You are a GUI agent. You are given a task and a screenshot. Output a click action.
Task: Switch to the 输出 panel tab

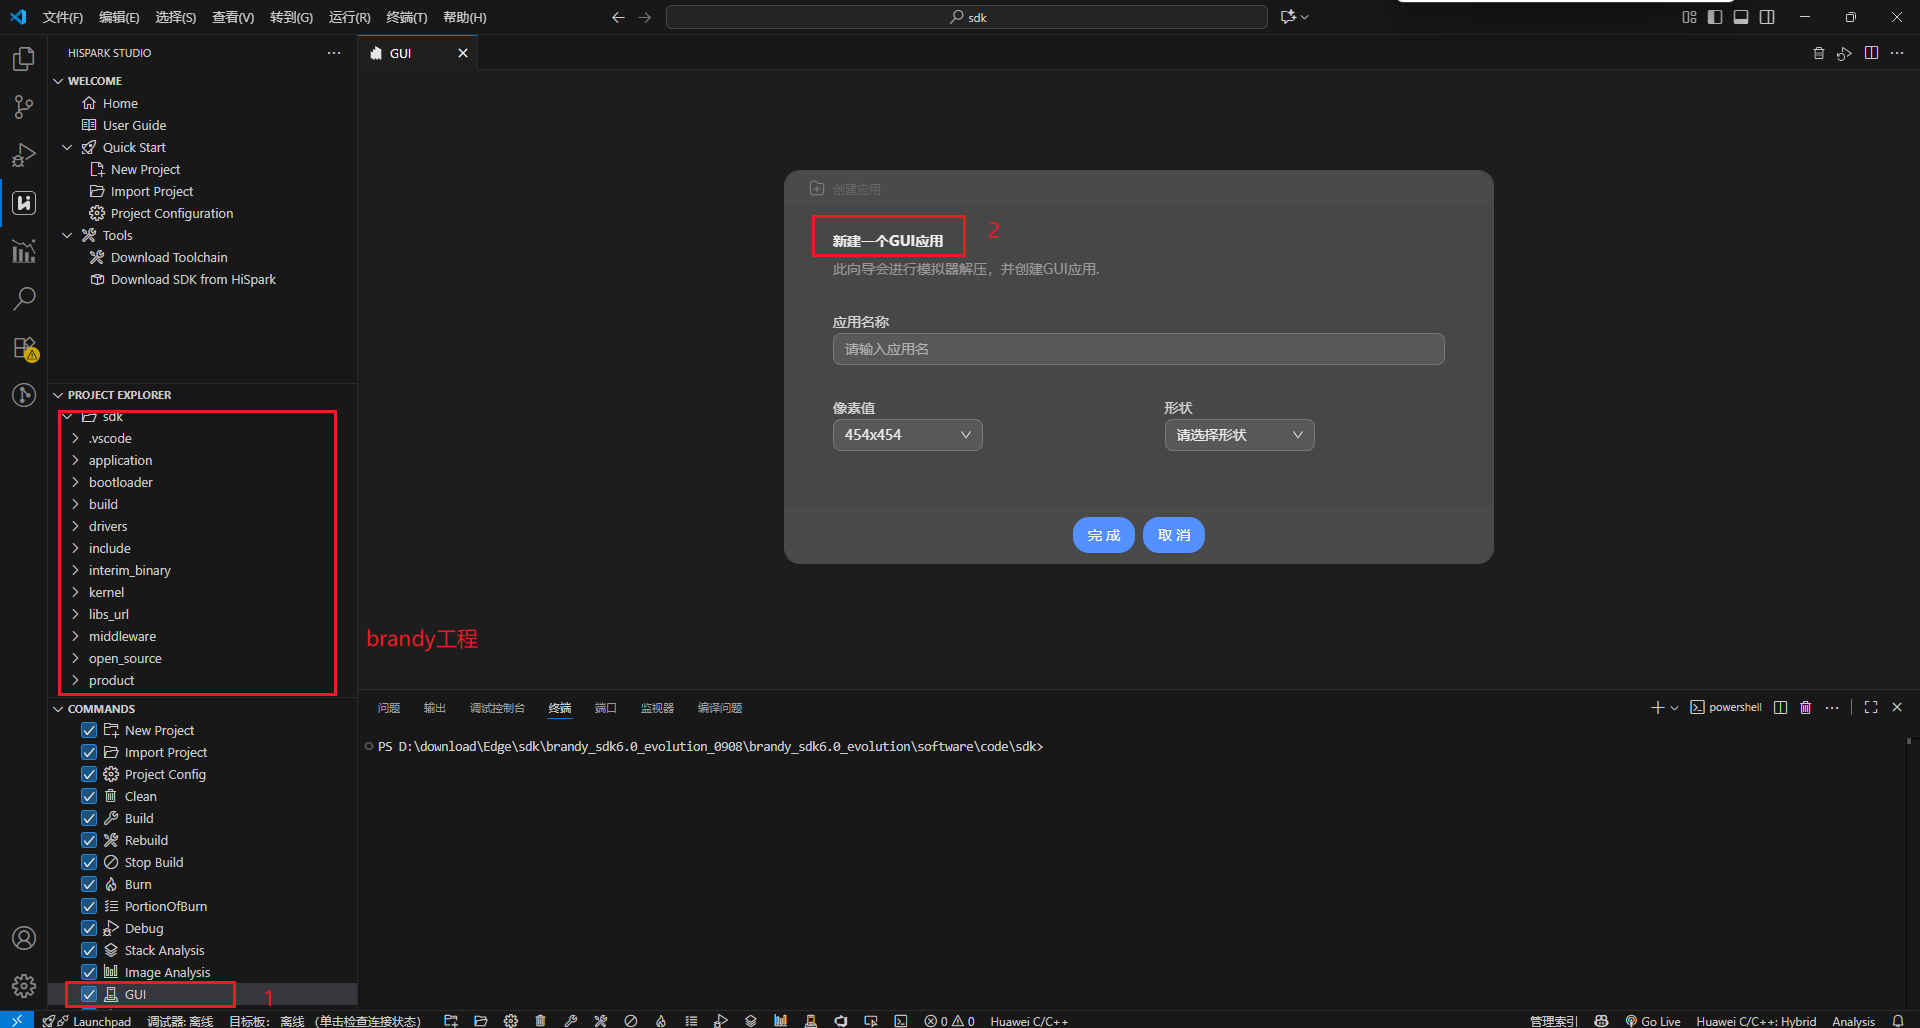pyautogui.click(x=434, y=708)
